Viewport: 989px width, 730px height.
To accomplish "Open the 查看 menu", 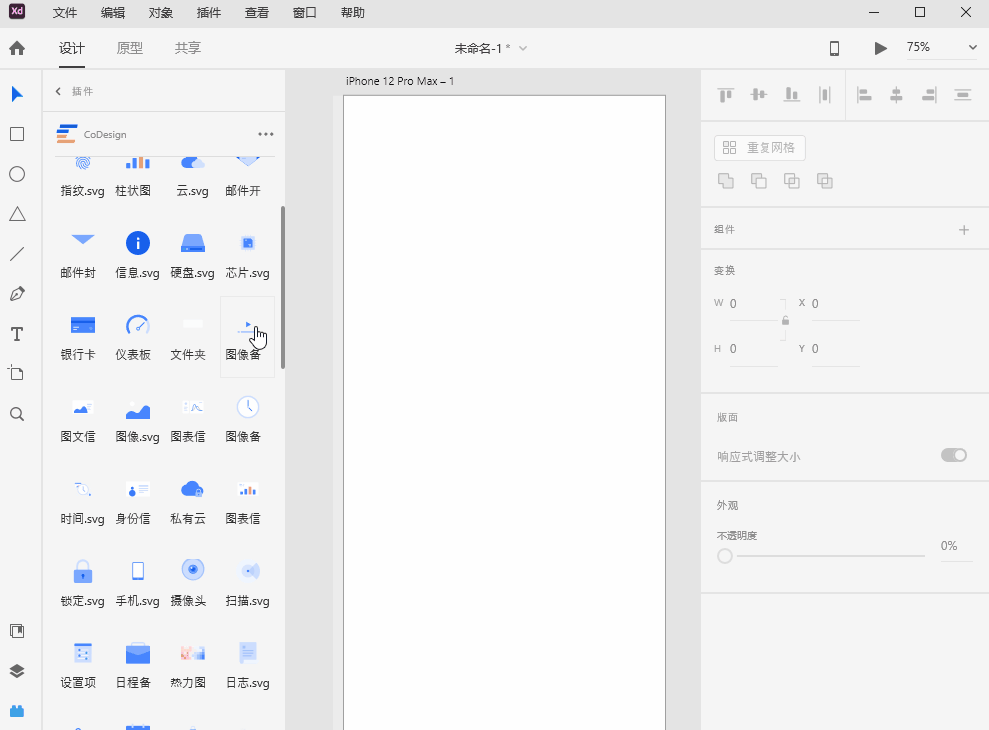I will coord(257,13).
